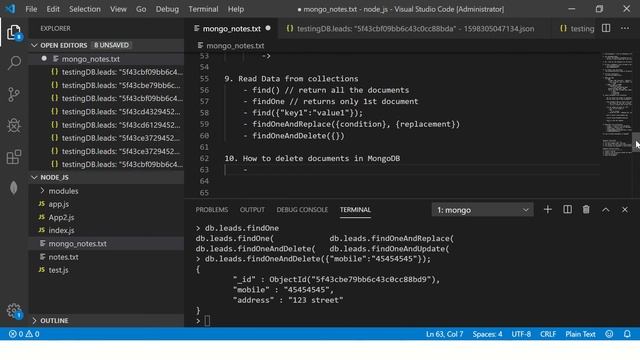Open the Explorer view in activity bar
640x360 pixels.
[14, 32]
